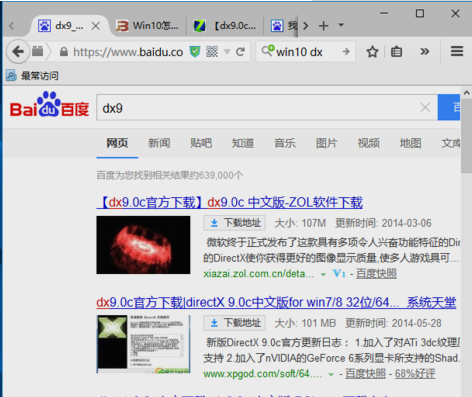Open the ZOL软件下载 dx9.0c result link
472x397 pixels.
230,202
